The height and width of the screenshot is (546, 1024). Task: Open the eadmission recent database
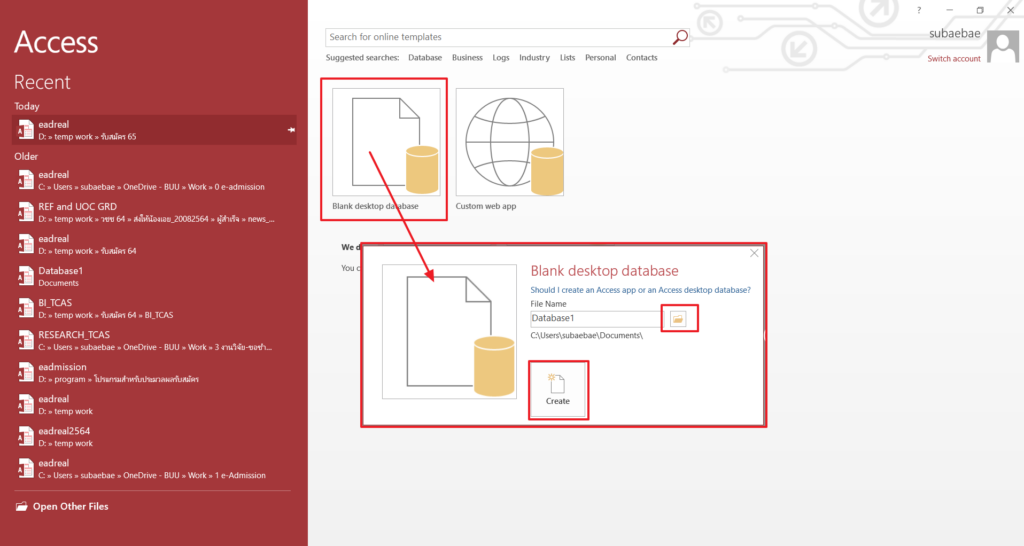[62, 367]
